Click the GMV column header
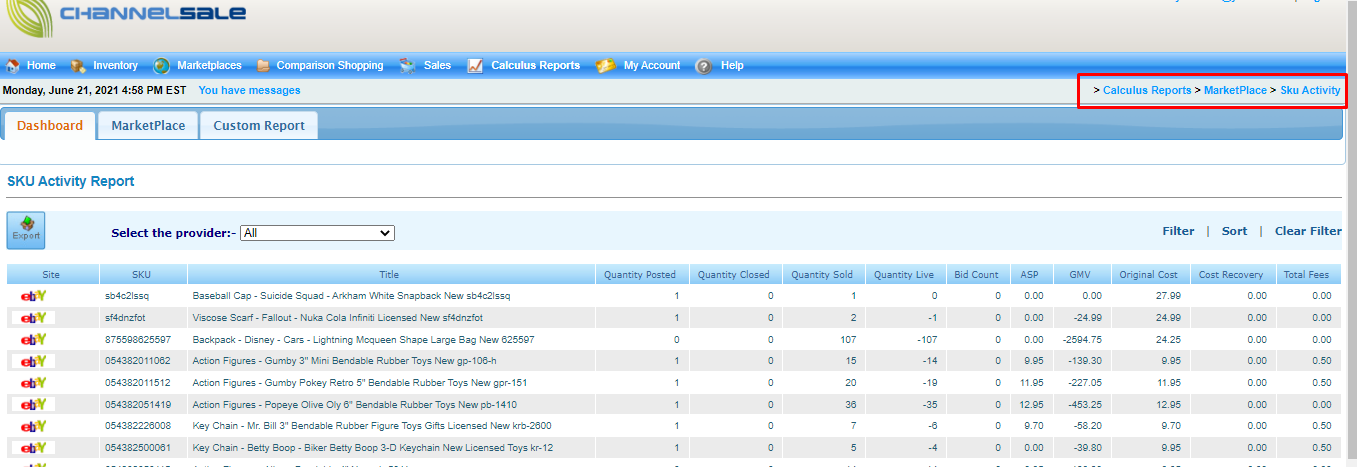The width and height of the screenshot is (1357, 467). 1080,275
